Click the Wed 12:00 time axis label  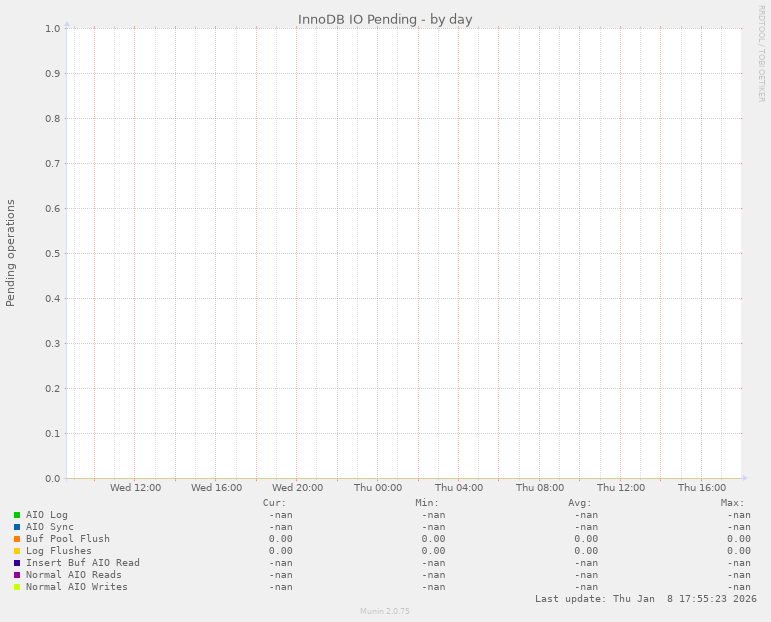click(135, 488)
